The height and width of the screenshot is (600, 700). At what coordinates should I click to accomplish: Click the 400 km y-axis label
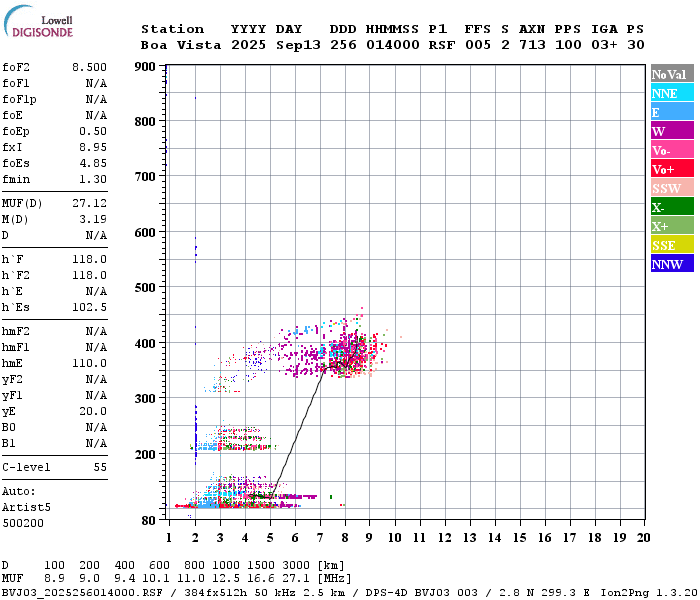point(145,344)
